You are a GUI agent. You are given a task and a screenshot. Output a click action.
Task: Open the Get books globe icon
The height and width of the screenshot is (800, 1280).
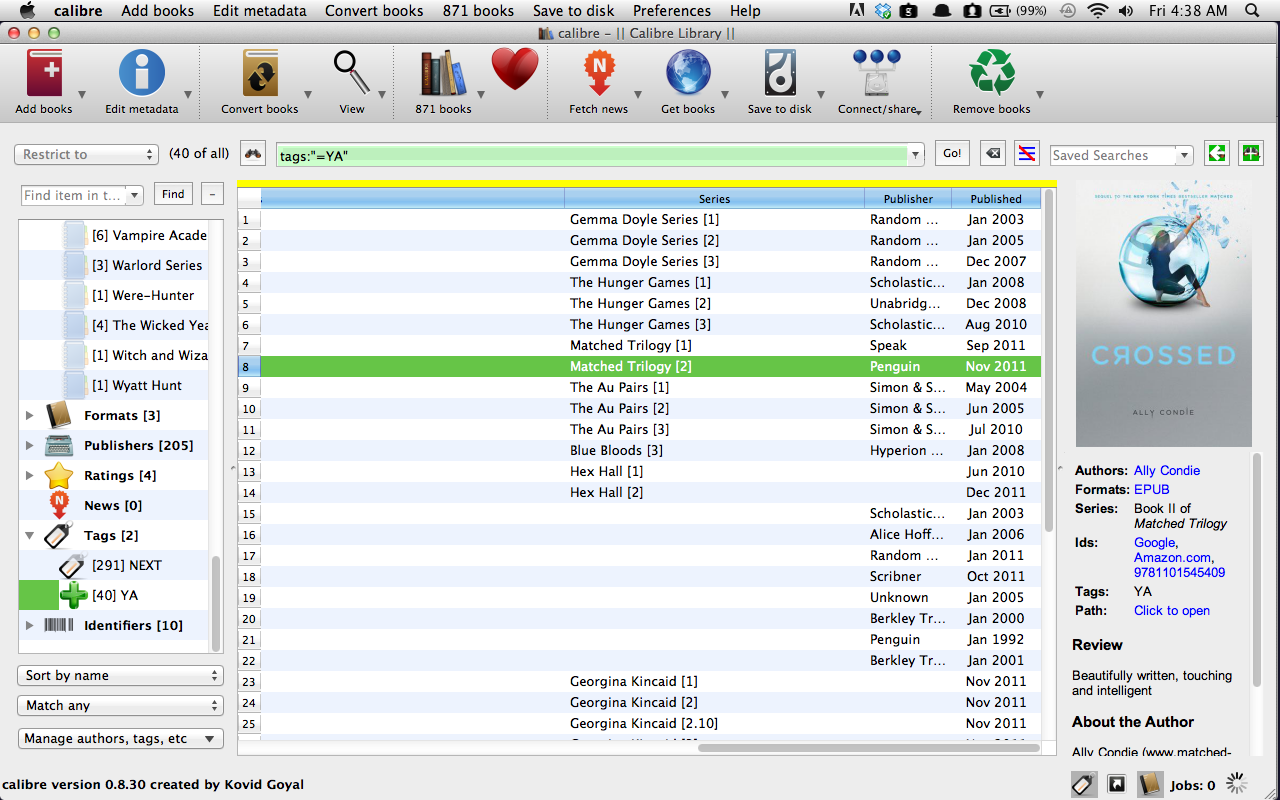688,74
